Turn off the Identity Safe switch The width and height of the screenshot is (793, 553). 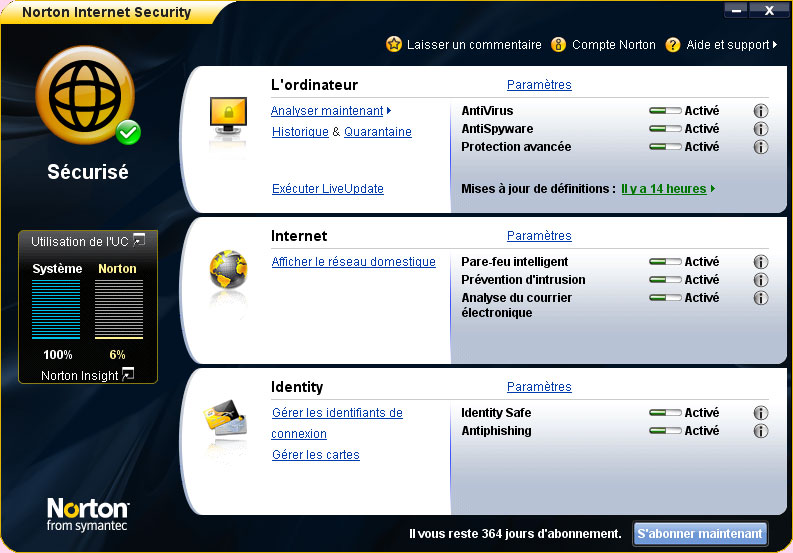pyautogui.click(x=664, y=413)
